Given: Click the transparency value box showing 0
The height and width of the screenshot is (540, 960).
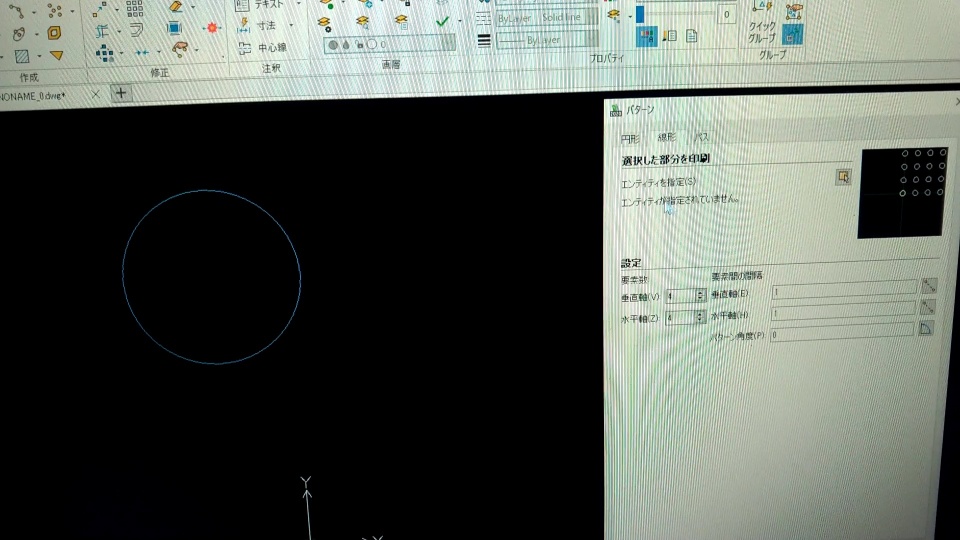Looking at the screenshot, I should [726, 14].
